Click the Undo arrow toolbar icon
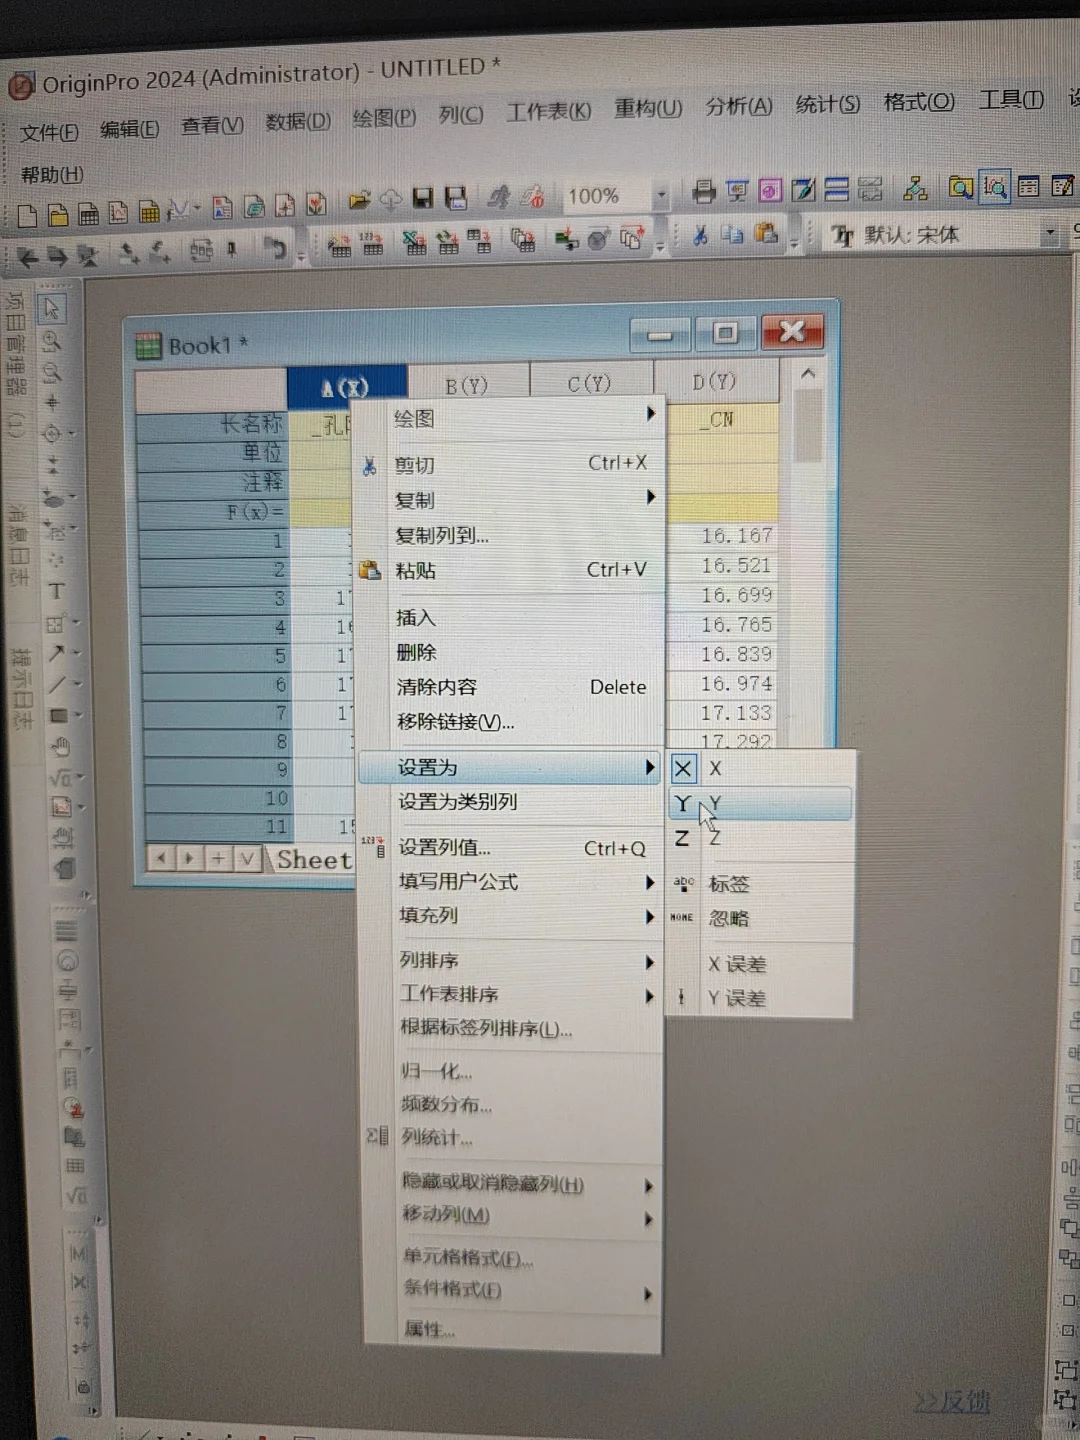Screen dimensions: 1080x1440 point(275,248)
